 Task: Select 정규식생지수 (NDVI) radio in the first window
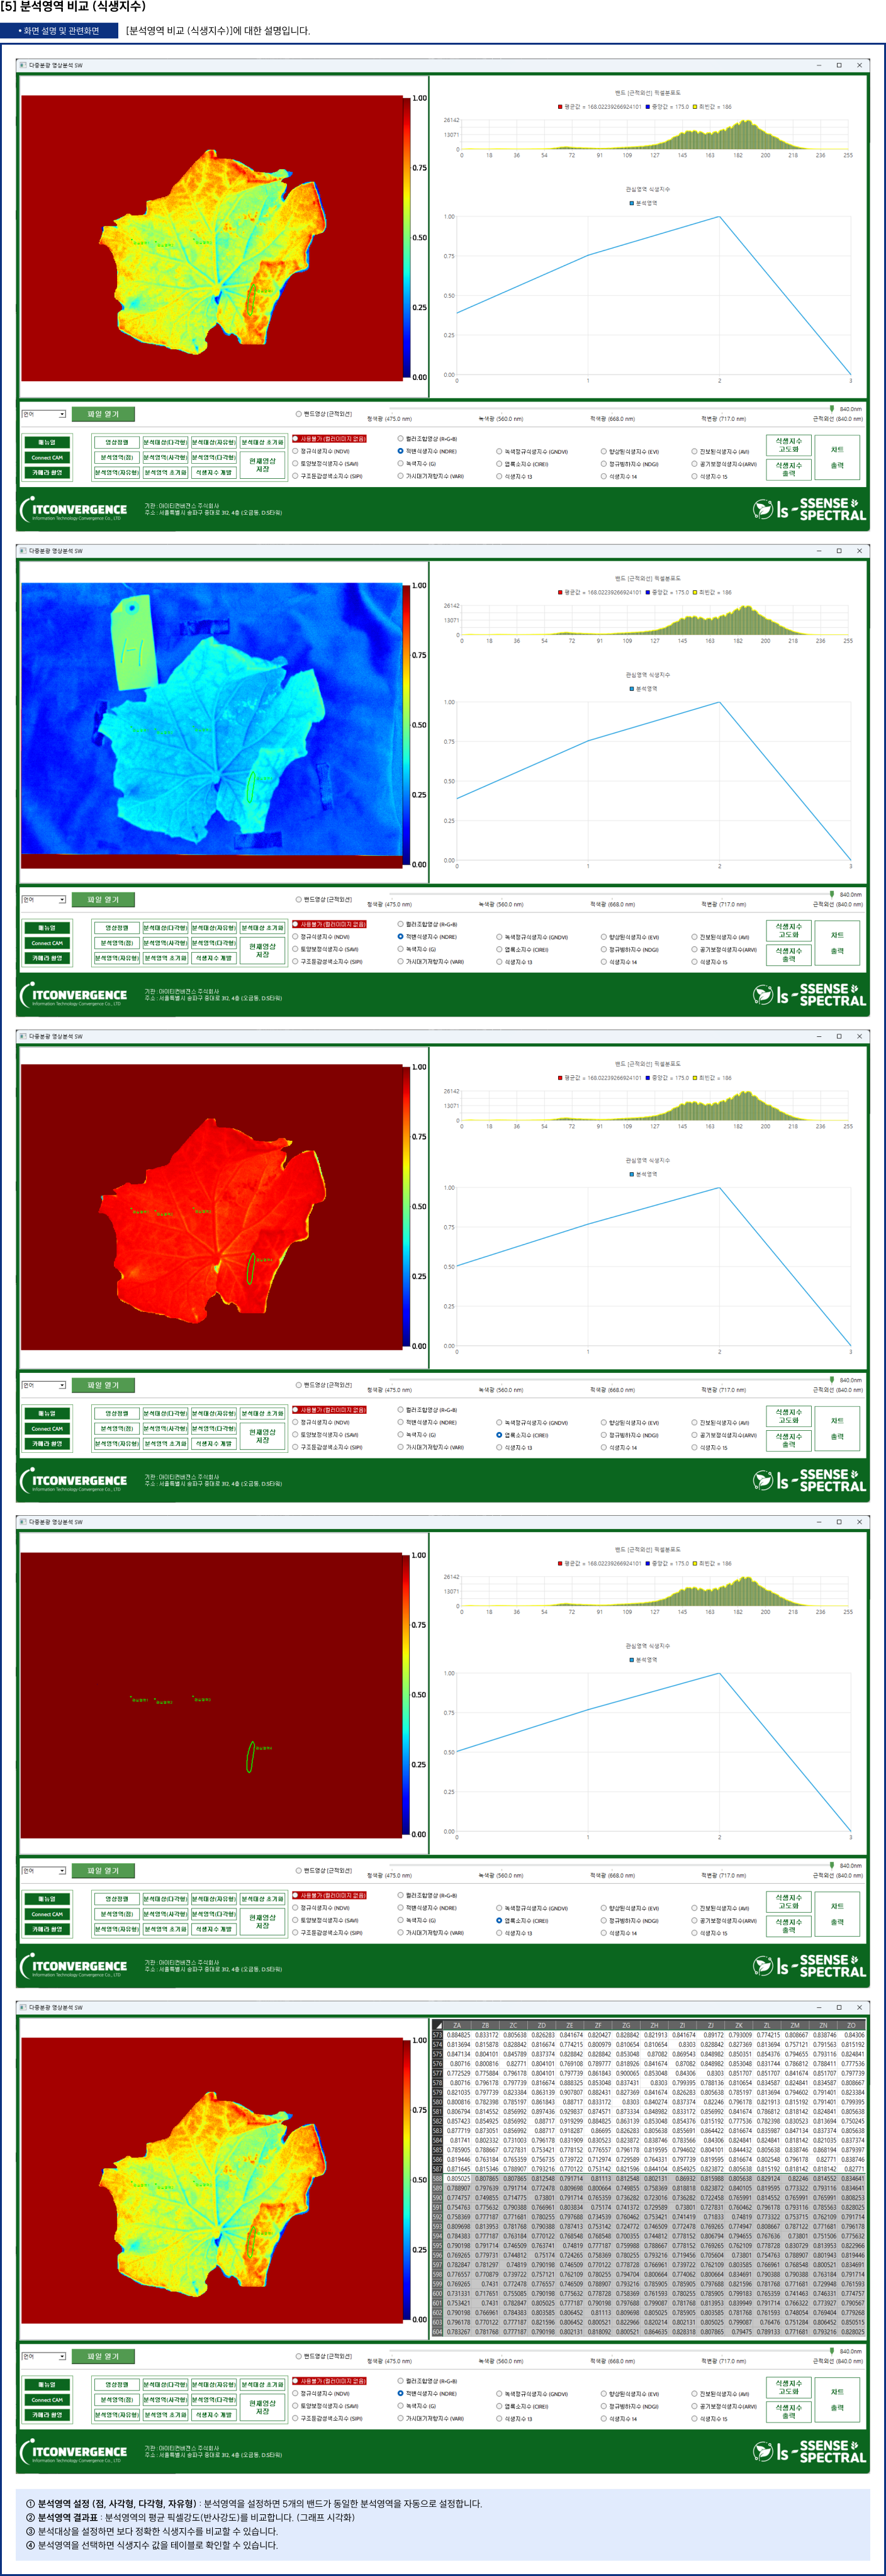tap(296, 451)
